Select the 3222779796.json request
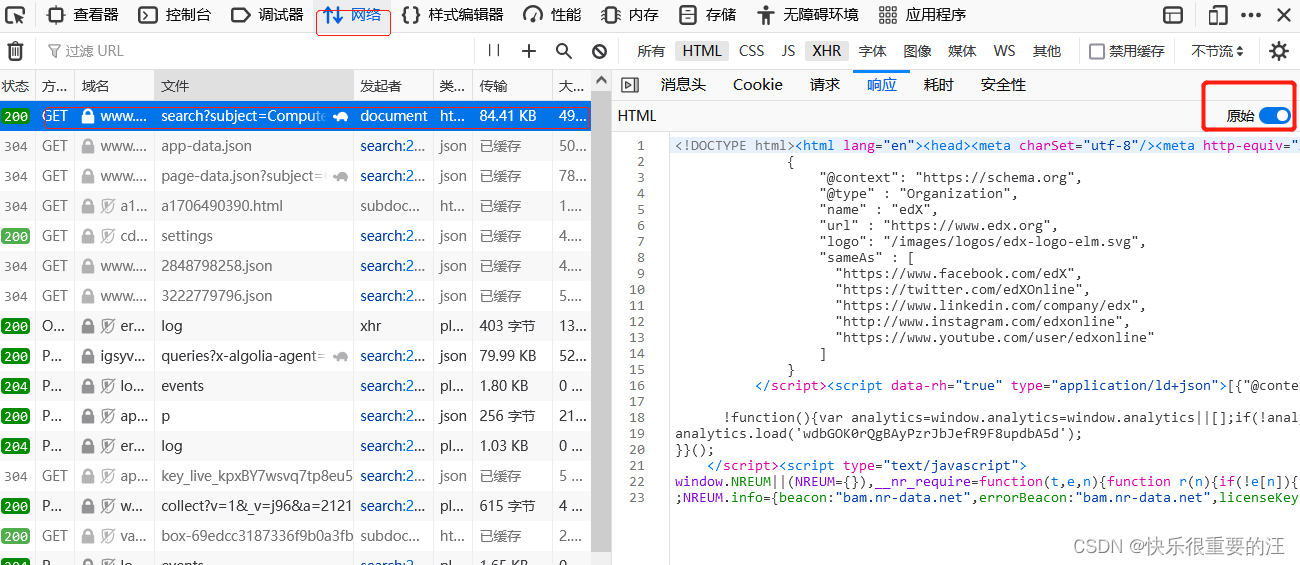The height and width of the screenshot is (565, 1300). tap(295, 296)
